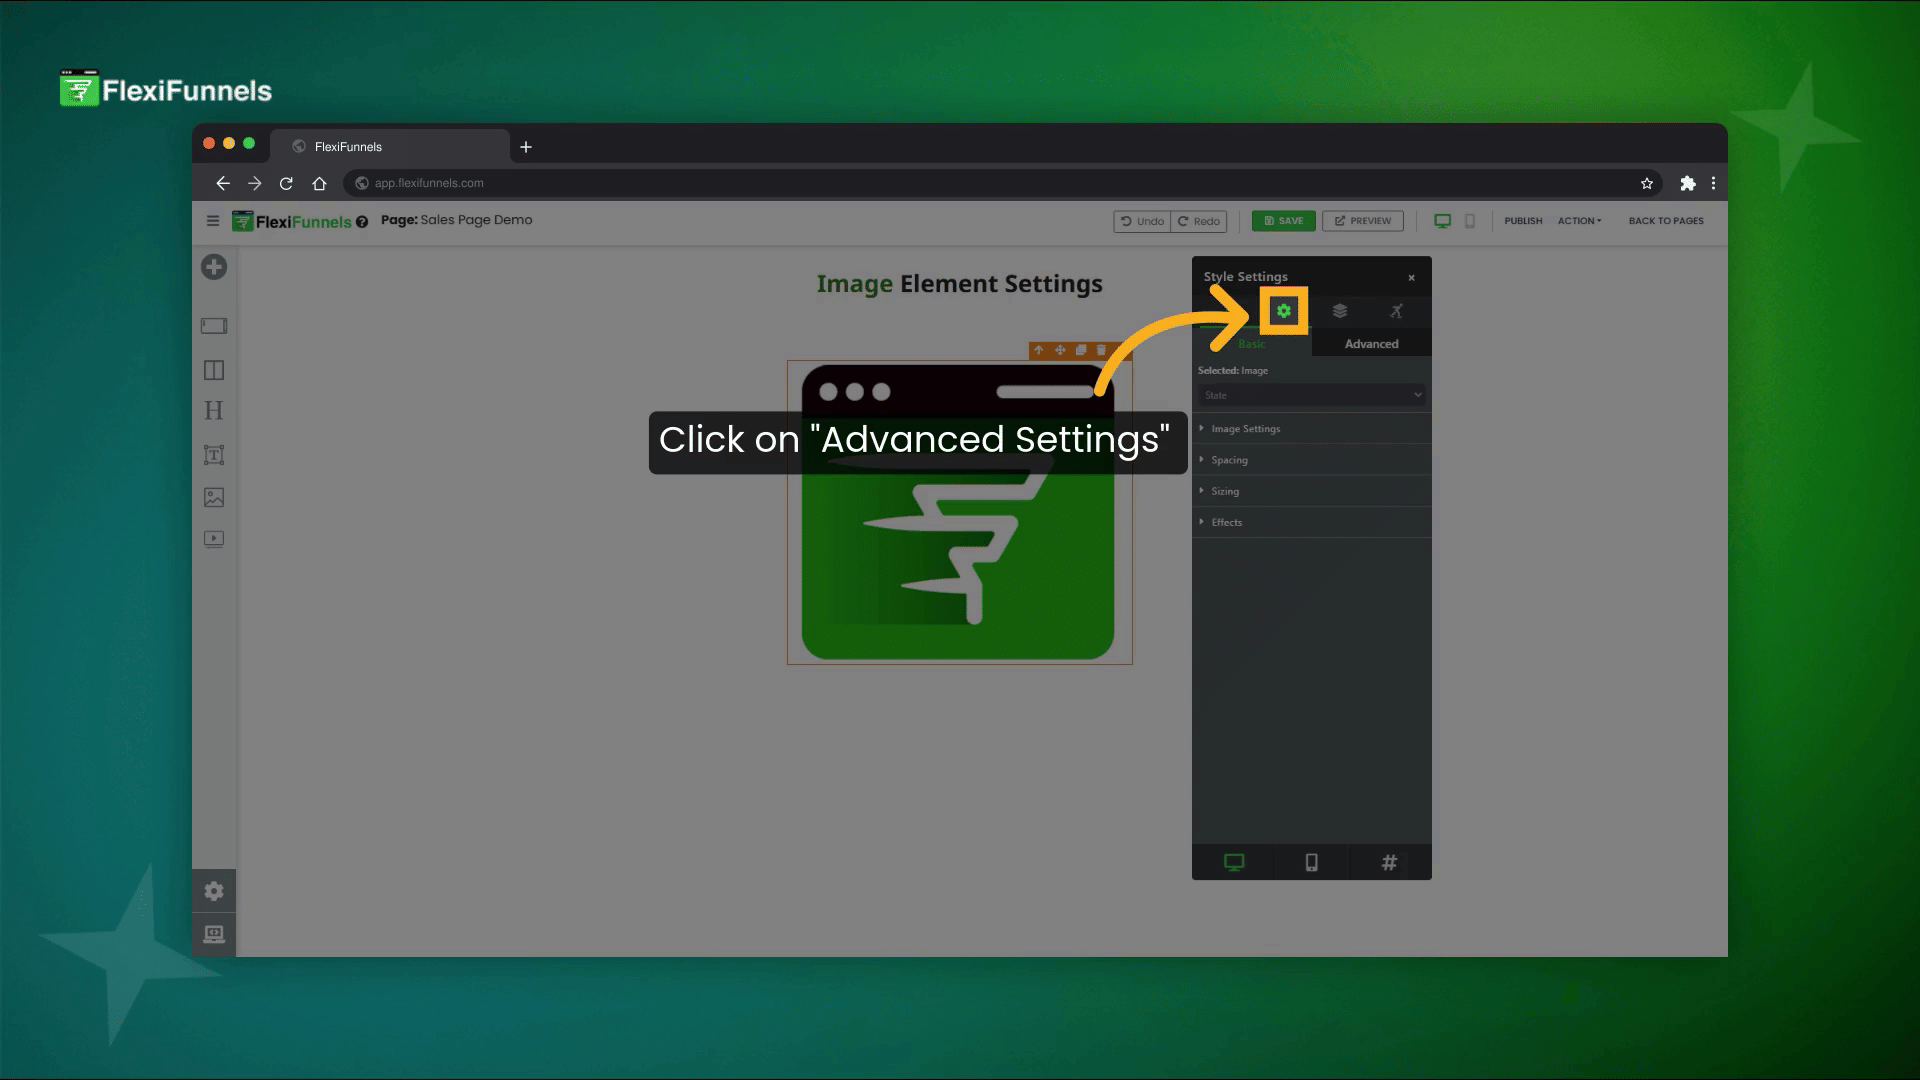Select the image element sidebar icon
Viewport: 1920px width, 1080px height.
tap(214, 497)
